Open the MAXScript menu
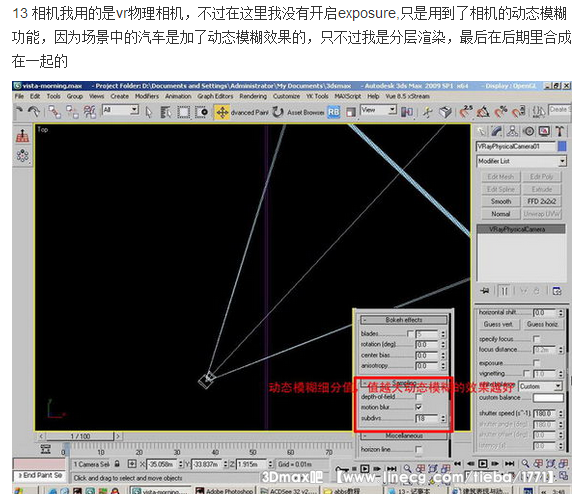This screenshot has width=583, height=494. (x=347, y=96)
